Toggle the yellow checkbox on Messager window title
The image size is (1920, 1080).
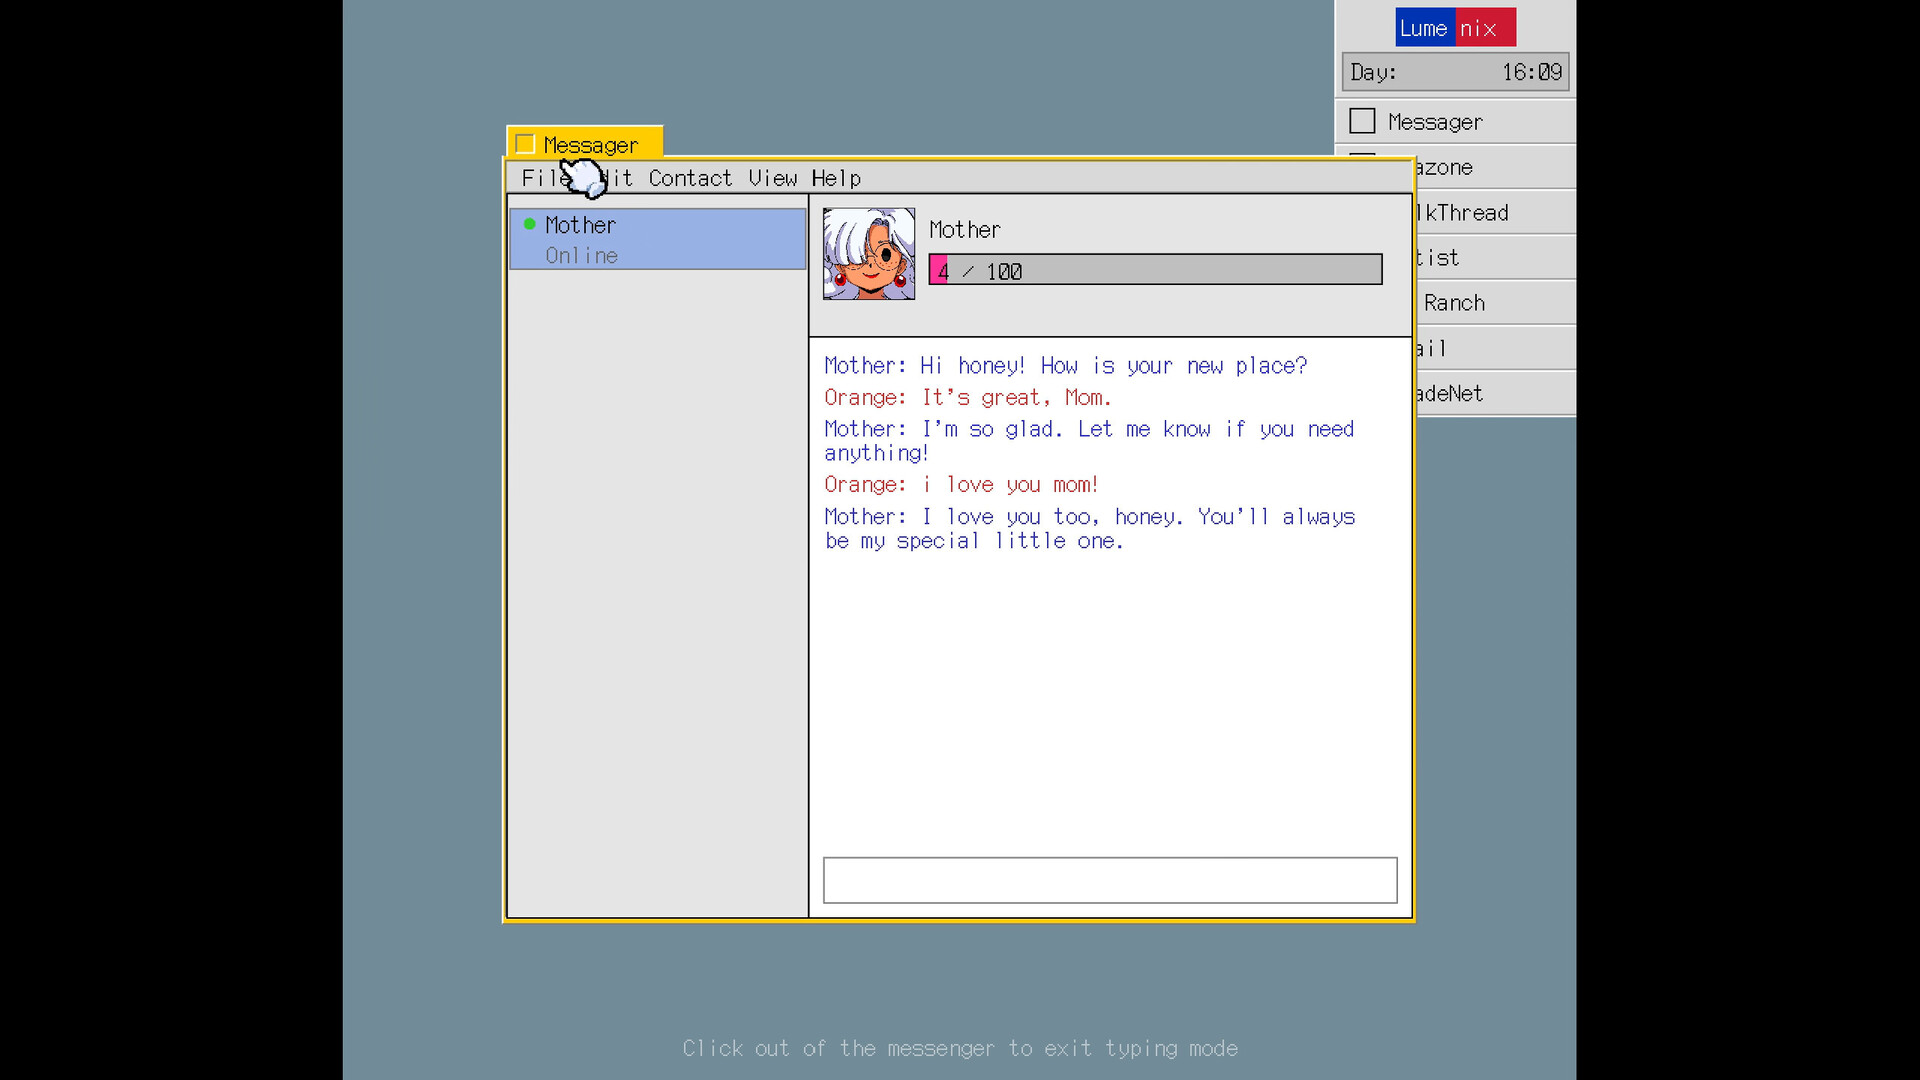525,144
